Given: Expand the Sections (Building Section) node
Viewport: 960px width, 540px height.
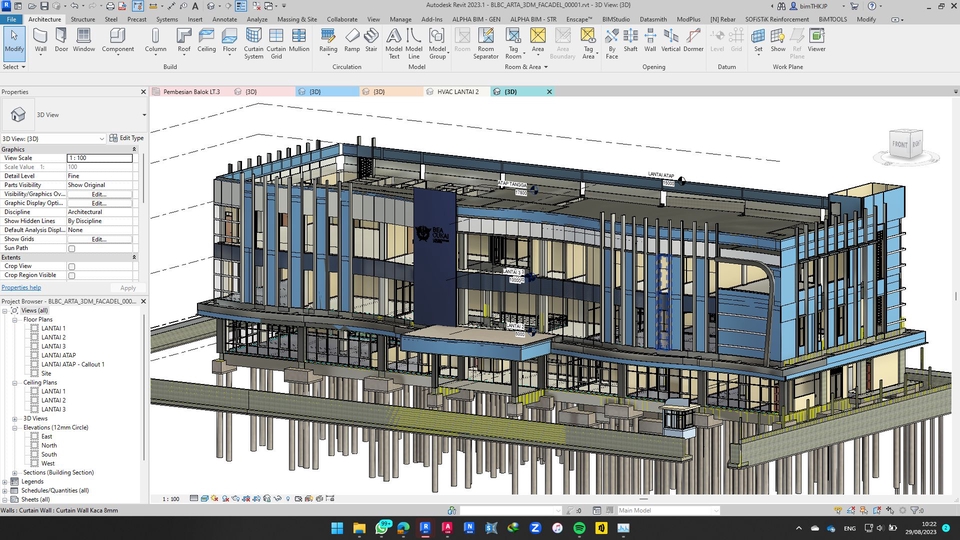Looking at the screenshot, I should tap(15, 473).
